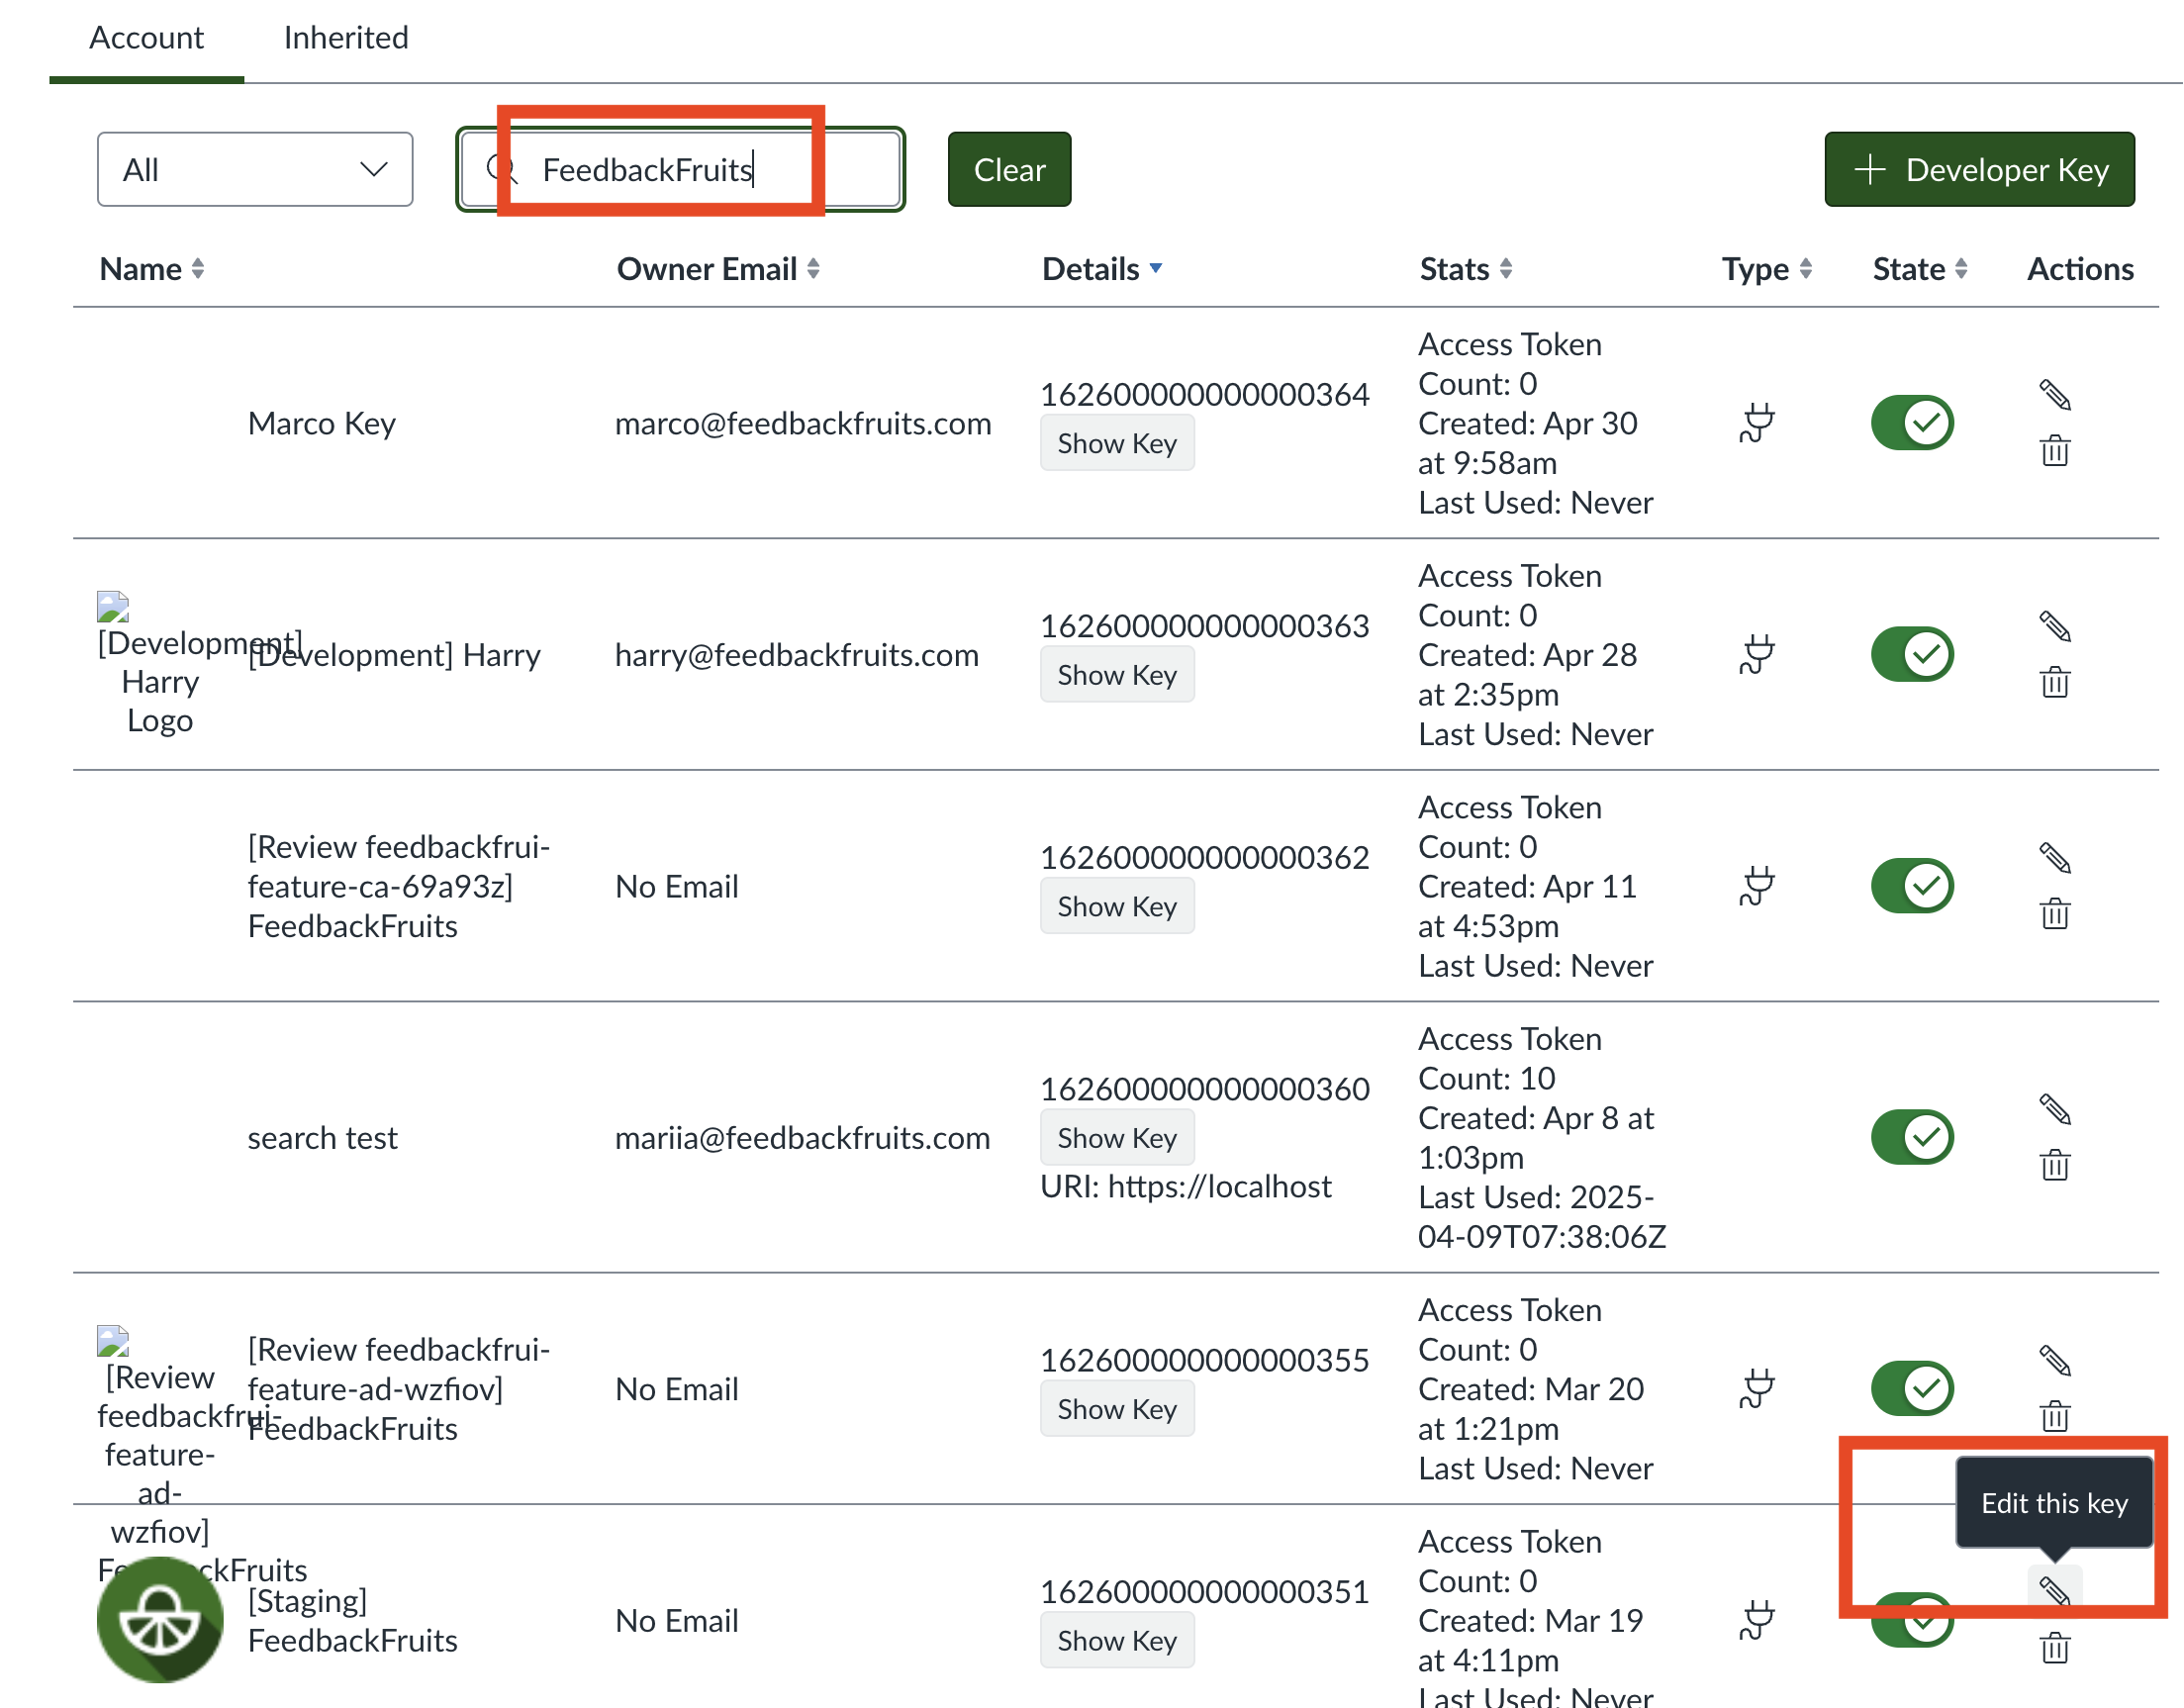Delete the Marco Key developer key

tap(2054, 451)
